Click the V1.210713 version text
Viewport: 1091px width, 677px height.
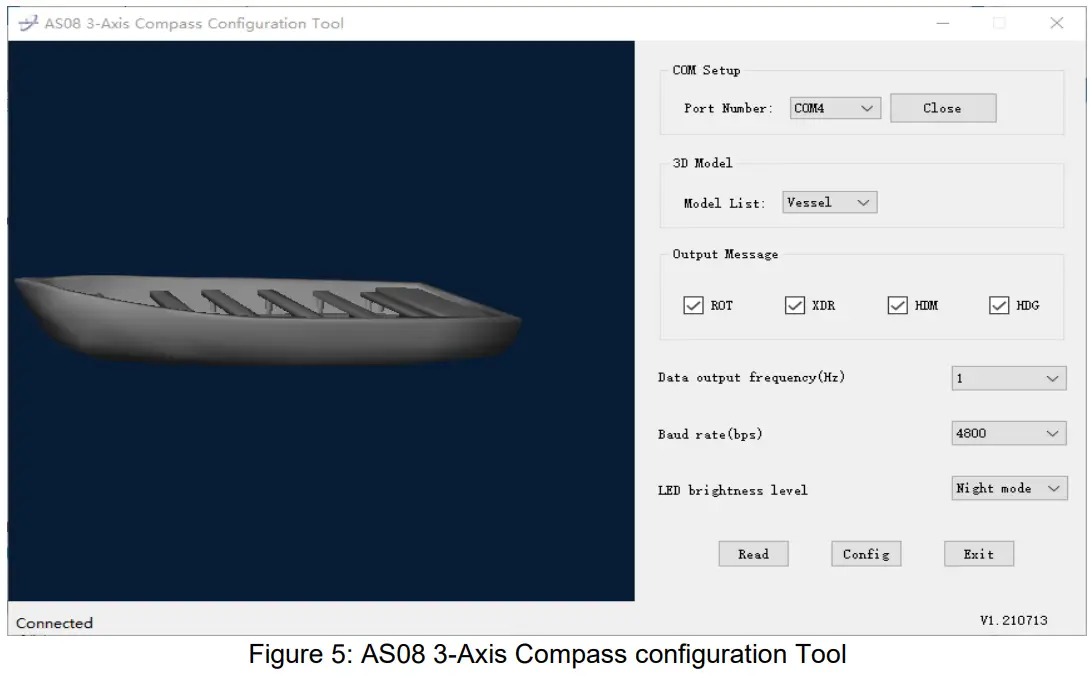[x=1014, y=620]
